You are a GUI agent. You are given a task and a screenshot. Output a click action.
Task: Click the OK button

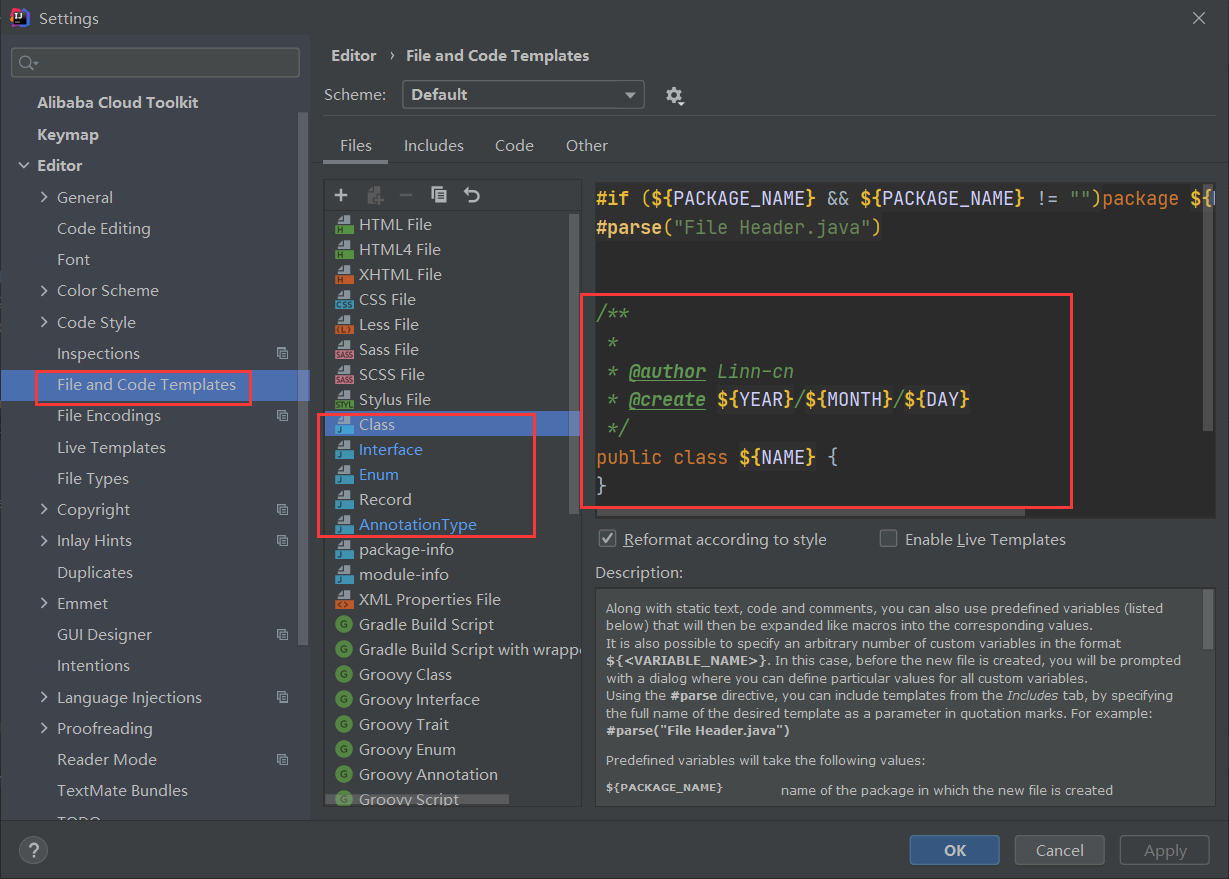pyautogui.click(x=955, y=850)
